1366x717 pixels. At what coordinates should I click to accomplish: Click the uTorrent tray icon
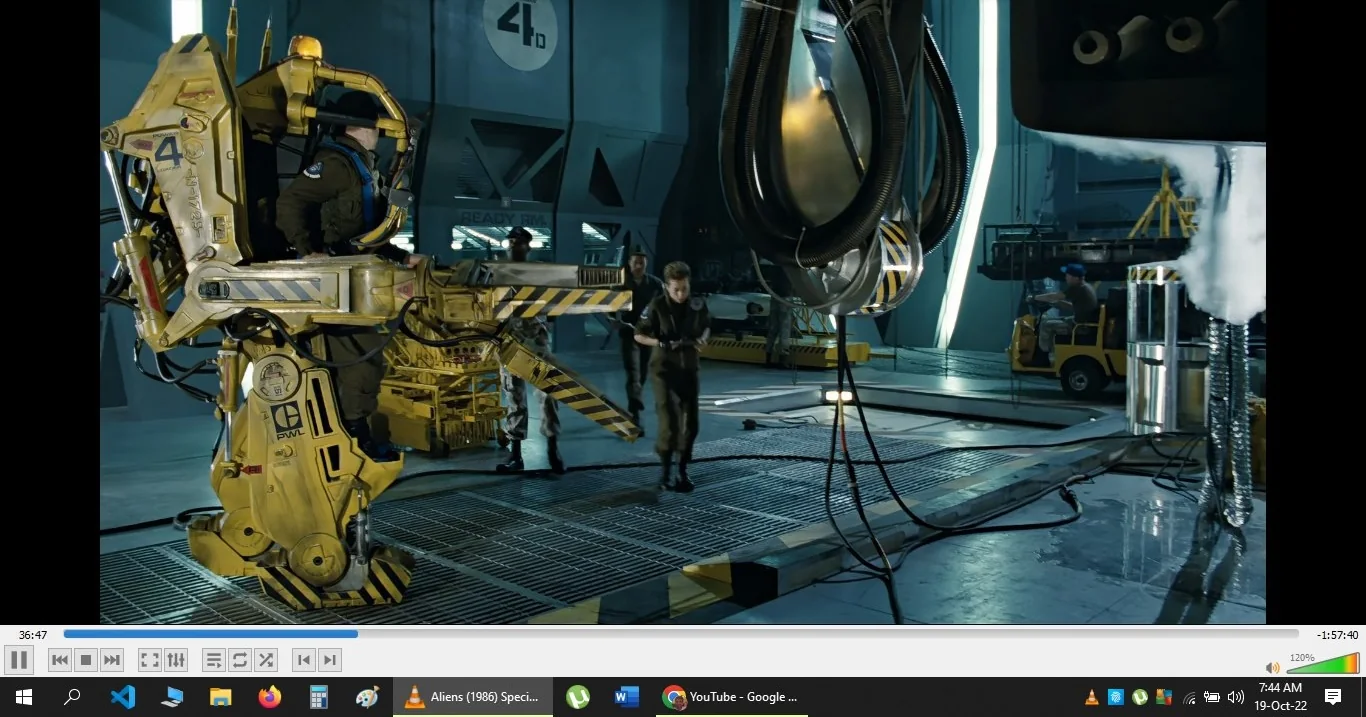(x=1140, y=697)
